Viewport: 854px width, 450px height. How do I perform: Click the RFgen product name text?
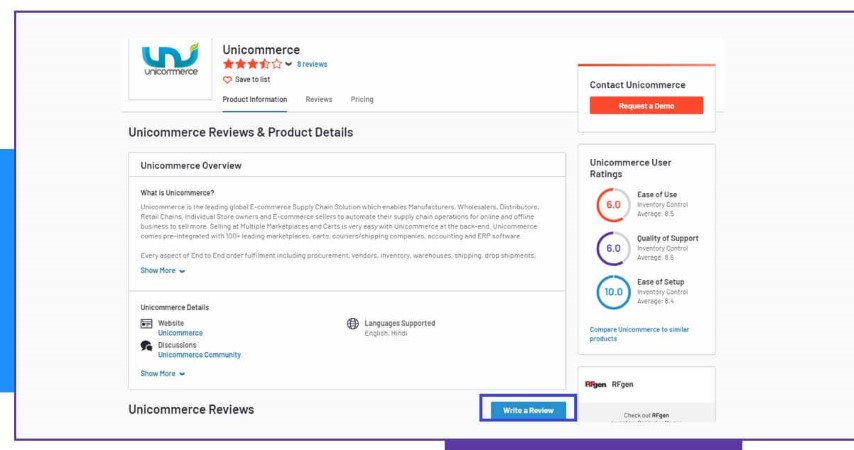[623, 385]
